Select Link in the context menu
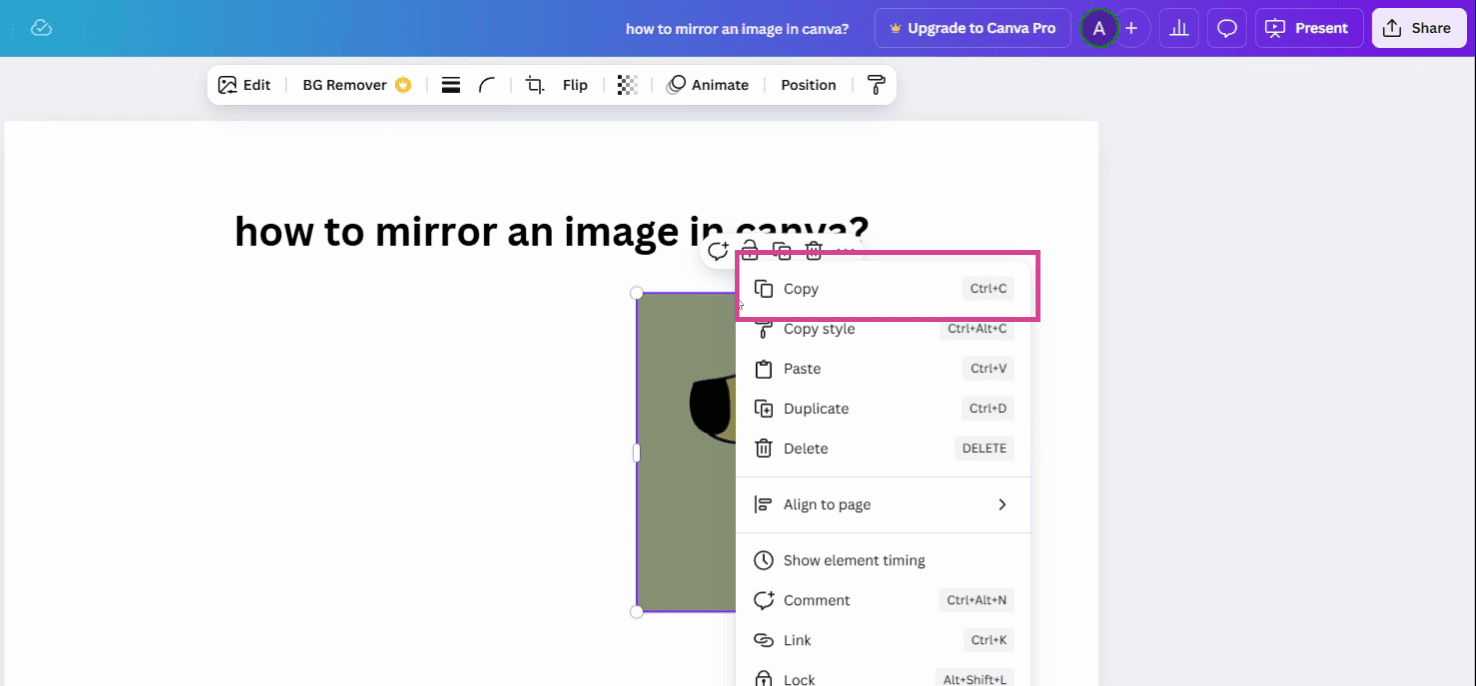The height and width of the screenshot is (686, 1476). 884,641
